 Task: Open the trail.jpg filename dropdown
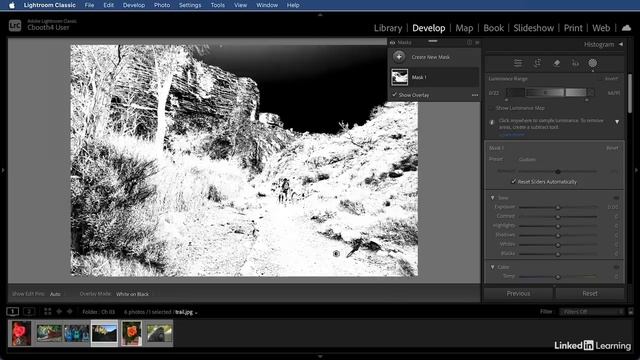[x=186, y=312]
